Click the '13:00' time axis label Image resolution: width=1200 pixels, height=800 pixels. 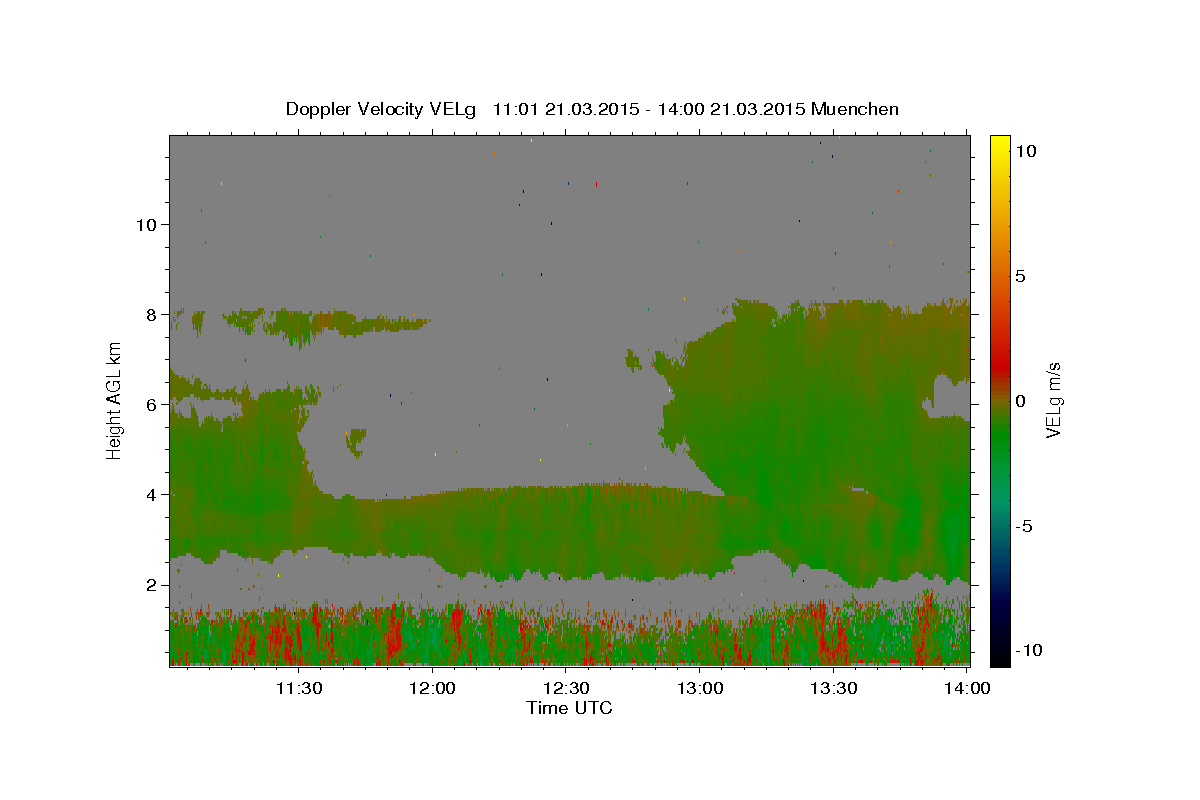tap(700, 688)
